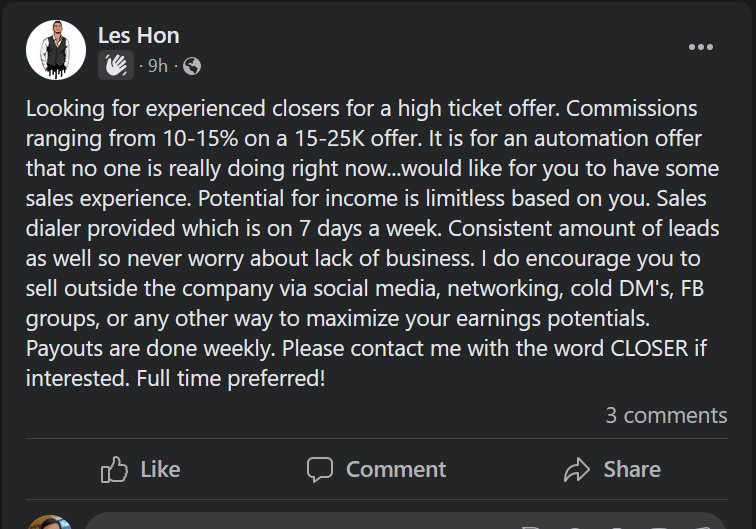756x529 pixels.
Task: Expand the 3 comments thread
Action: point(666,415)
